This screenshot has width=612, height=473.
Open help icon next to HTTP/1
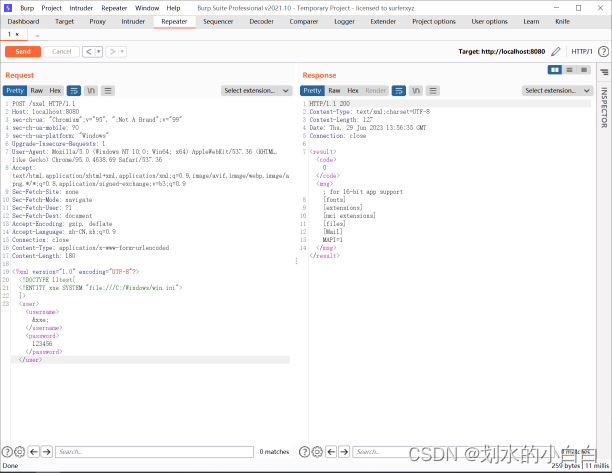click(603, 52)
